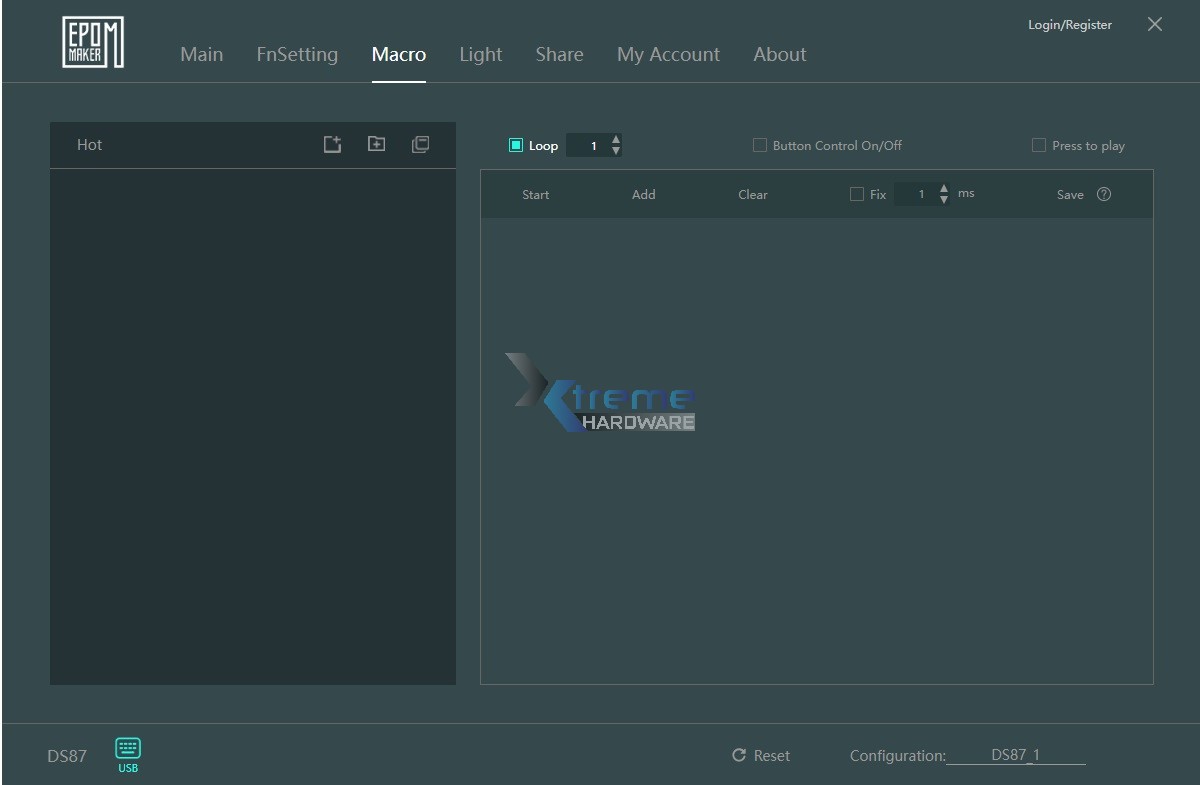This screenshot has width=1200, height=785.
Task: Open help via the question mark icon
Action: tap(1104, 194)
